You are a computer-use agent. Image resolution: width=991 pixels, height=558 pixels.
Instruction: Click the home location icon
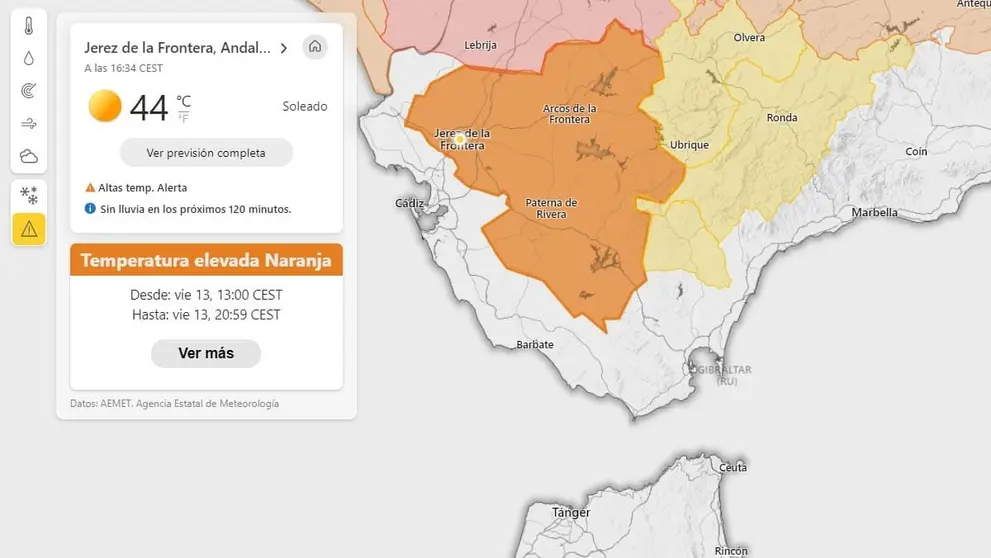pos(315,47)
